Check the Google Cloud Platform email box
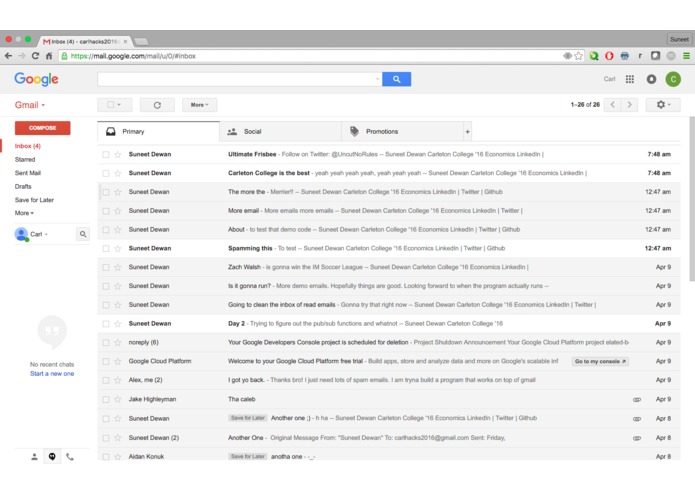Viewport: 695px width, 494px height. tap(105, 362)
